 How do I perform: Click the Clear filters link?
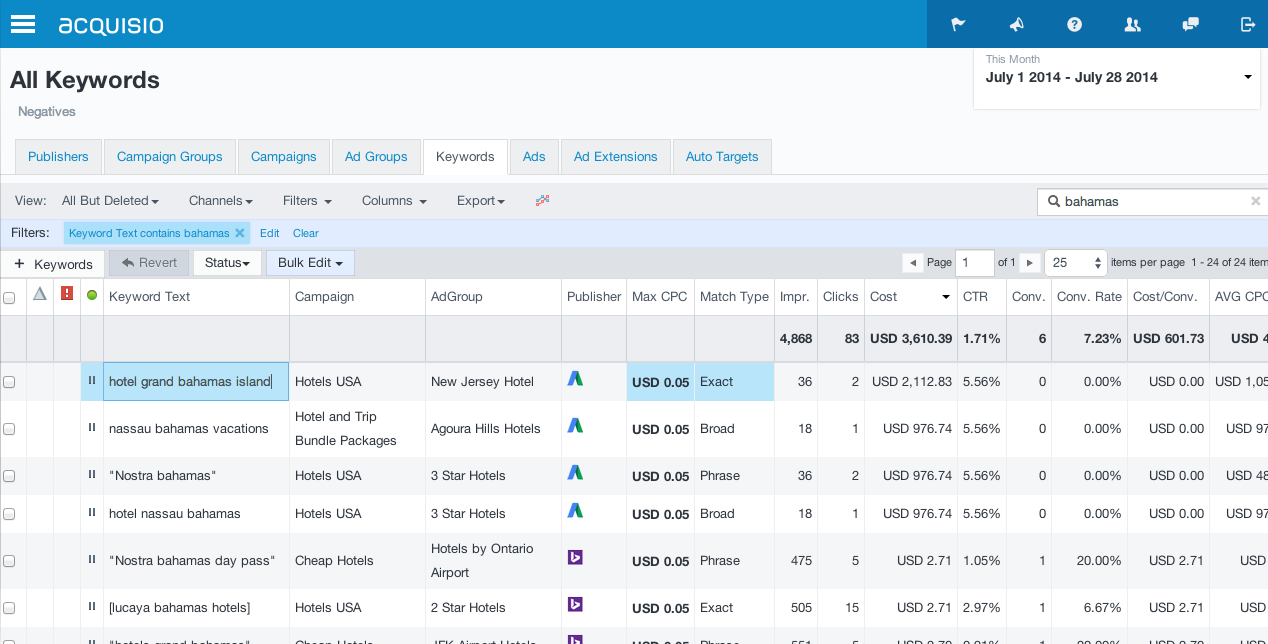tap(306, 233)
